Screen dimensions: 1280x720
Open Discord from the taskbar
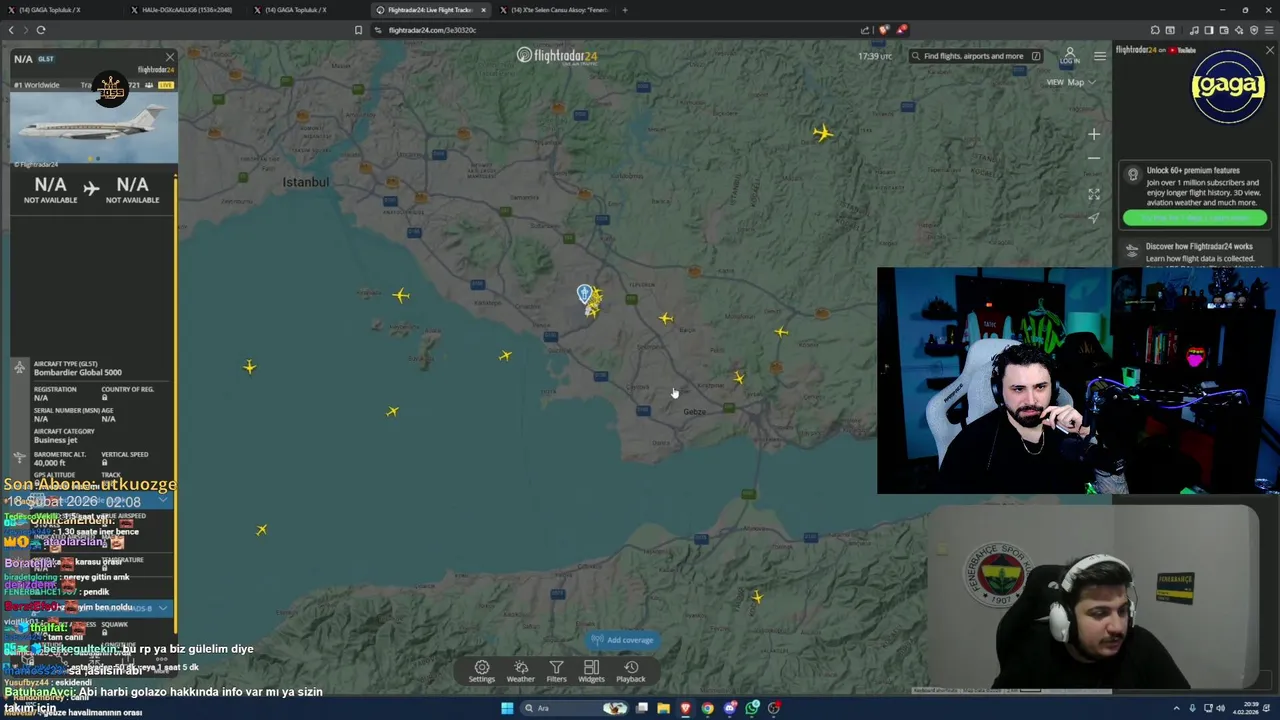[x=730, y=708]
